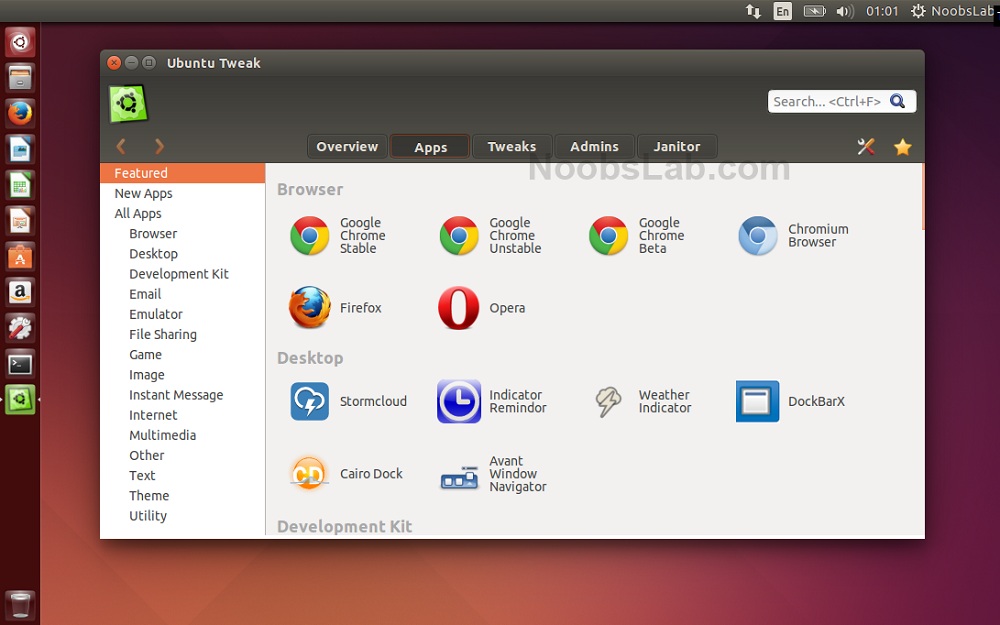Image resolution: width=1000 pixels, height=625 pixels.
Task: Switch to the Overview tab
Action: (347, 146)
